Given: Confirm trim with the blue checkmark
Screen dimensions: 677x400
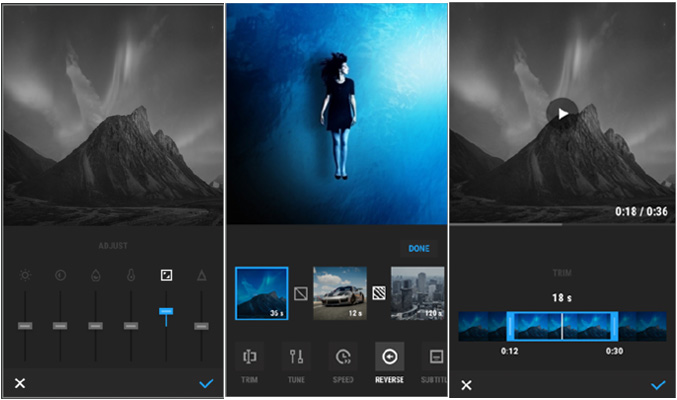Looking at the screenshot, I should point(658,385).
